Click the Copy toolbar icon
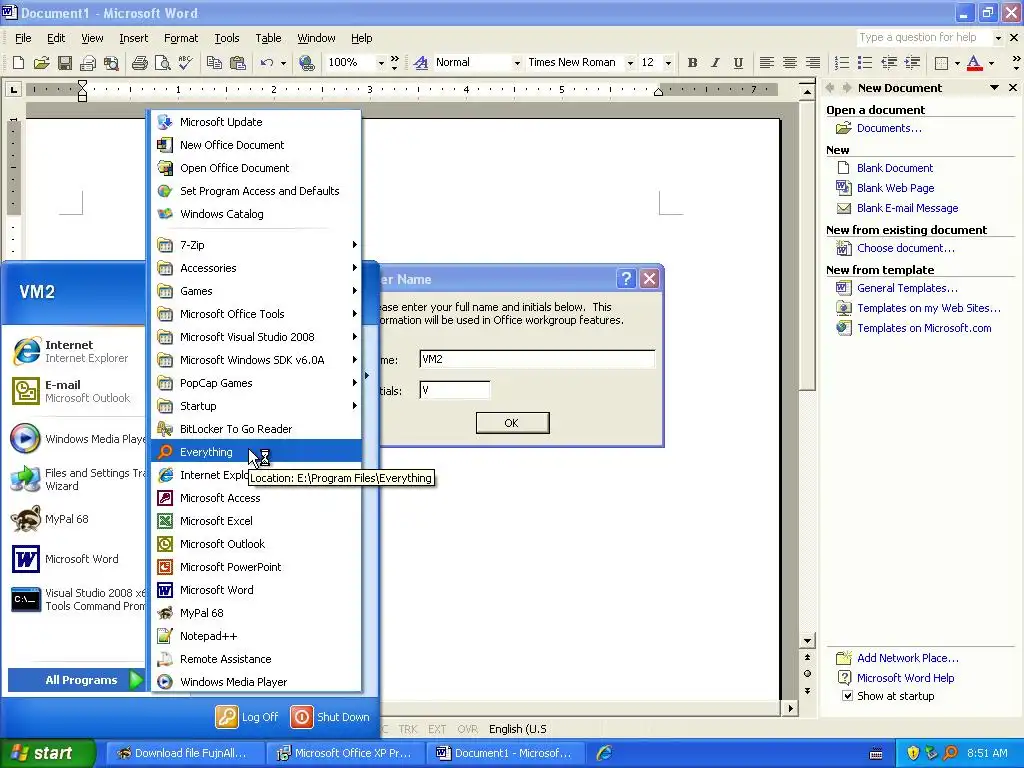 tap(214, 63)
